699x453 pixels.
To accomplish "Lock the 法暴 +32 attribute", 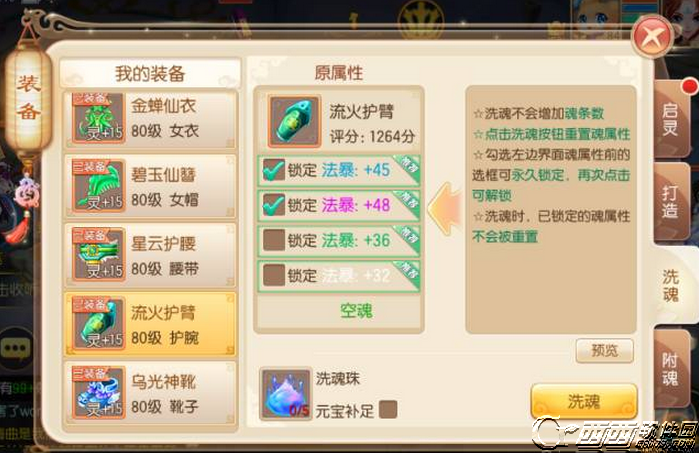I will coord(273,275).
